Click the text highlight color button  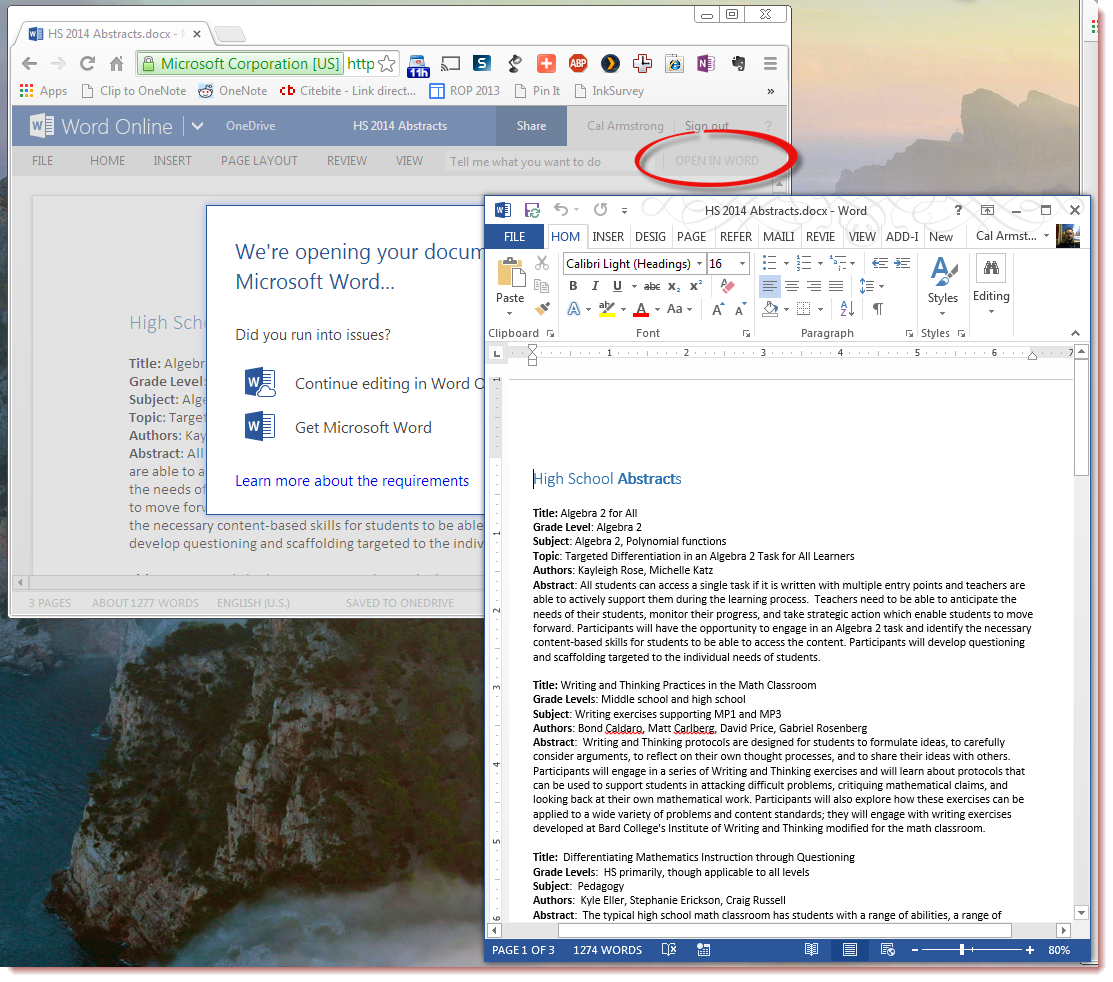(606, 309)
